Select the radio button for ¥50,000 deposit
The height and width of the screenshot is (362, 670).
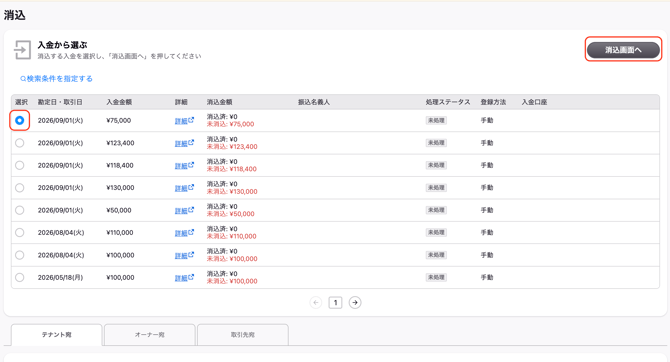[x=20, y=210]
